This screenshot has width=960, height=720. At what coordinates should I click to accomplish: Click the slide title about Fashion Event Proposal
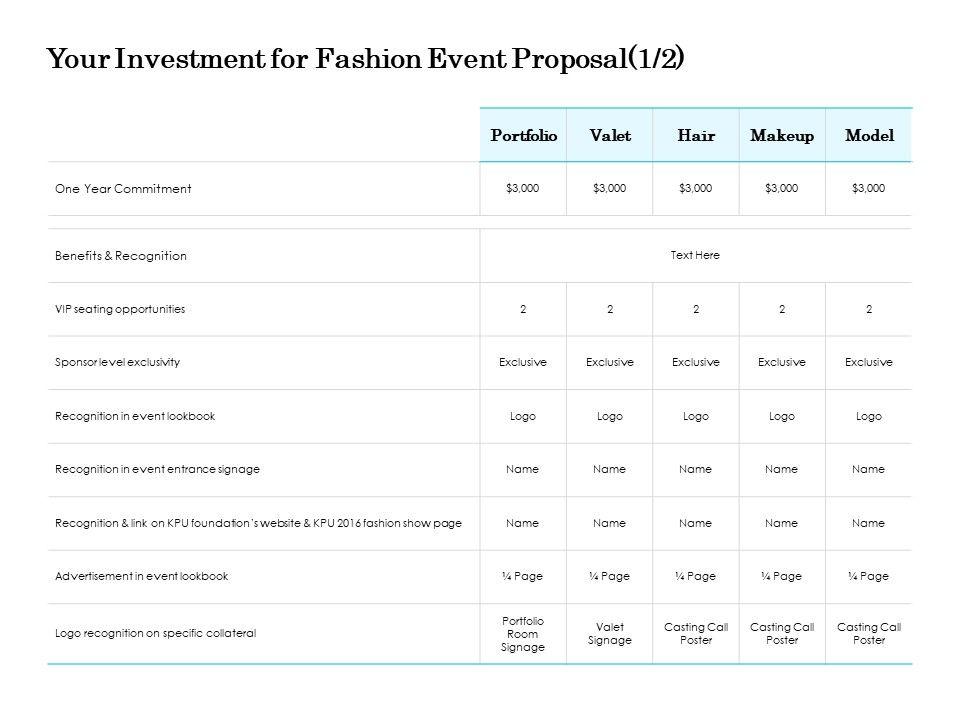pos(366,58)
